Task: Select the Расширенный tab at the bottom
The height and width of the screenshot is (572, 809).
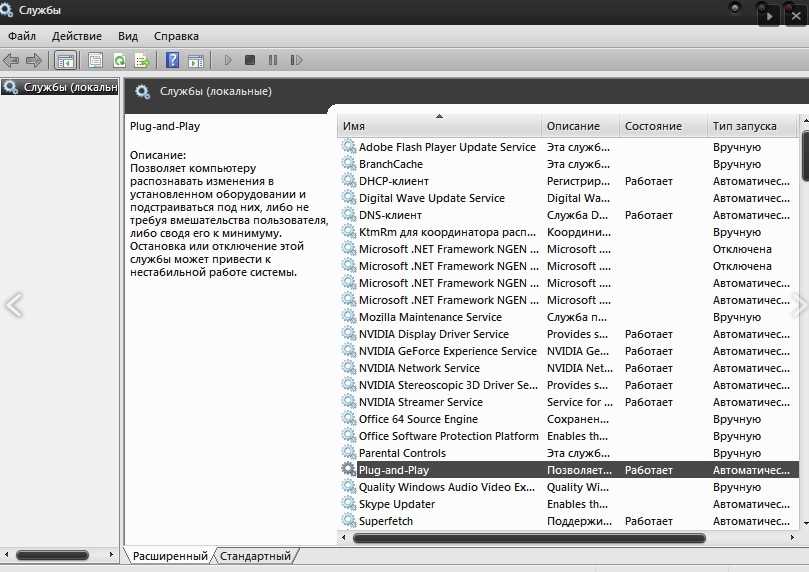Action: [x=170, y=556]
